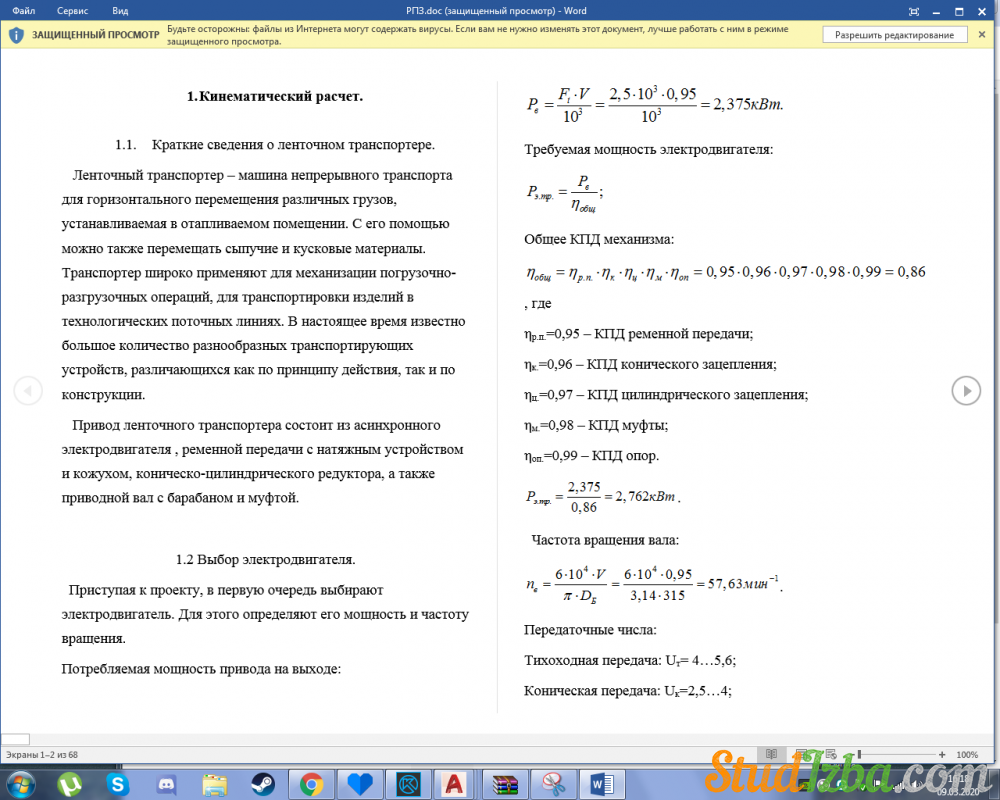Click the text Передаточные числа:
The height and width of the screenshot is (800, 1000).
coord(591,630)
